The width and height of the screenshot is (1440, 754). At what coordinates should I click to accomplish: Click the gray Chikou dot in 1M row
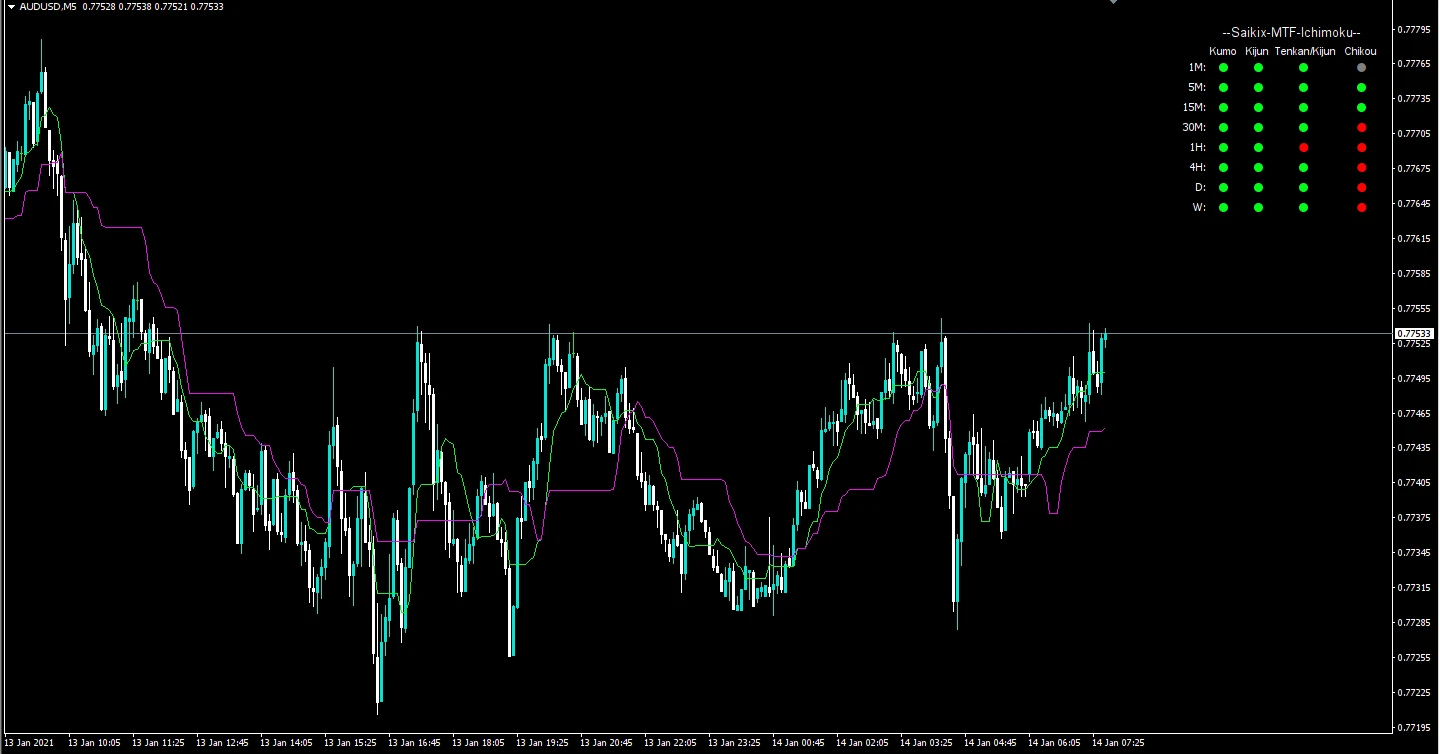(1361, 68)
